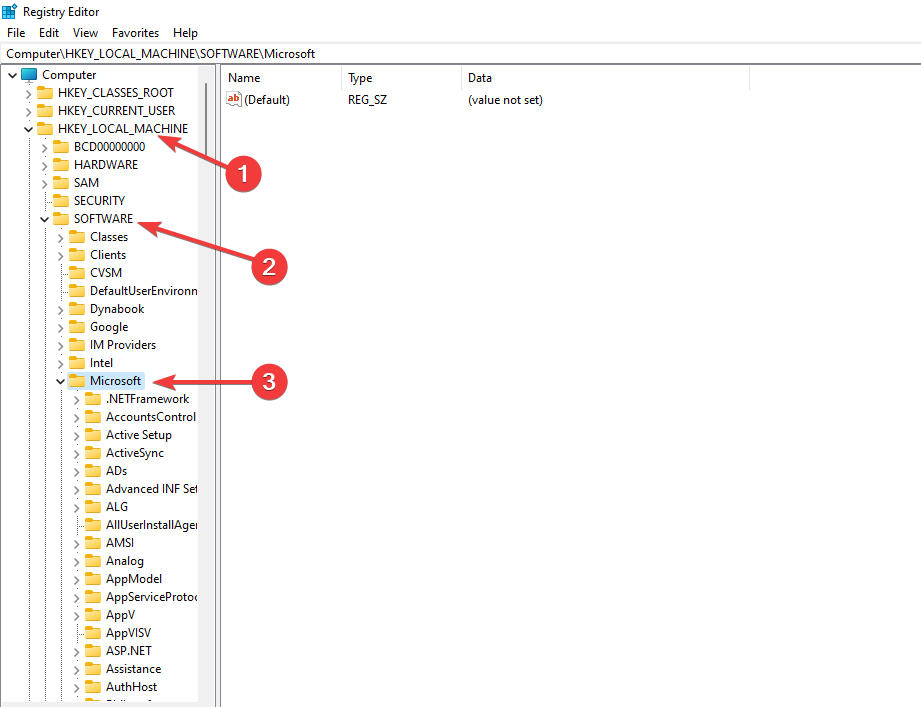Click the AppV folder icon
921x707 pixels.
coord(93,615)
